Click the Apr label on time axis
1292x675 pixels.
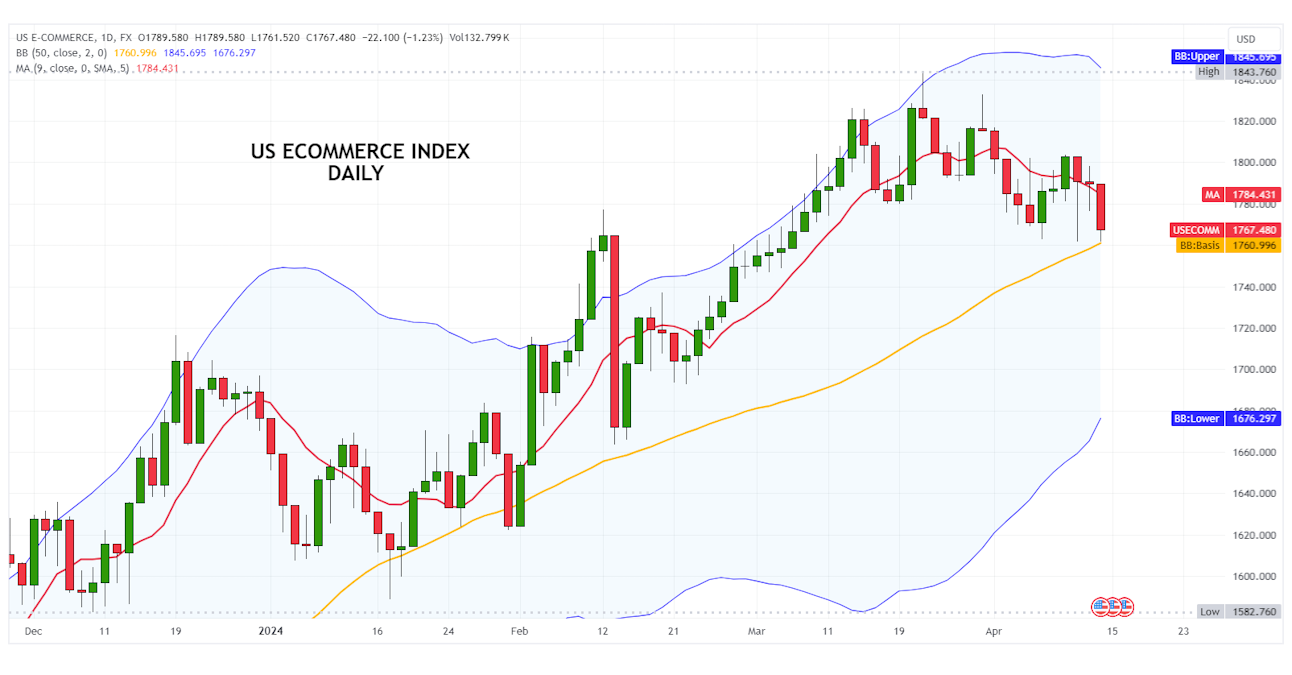(993, 632)
